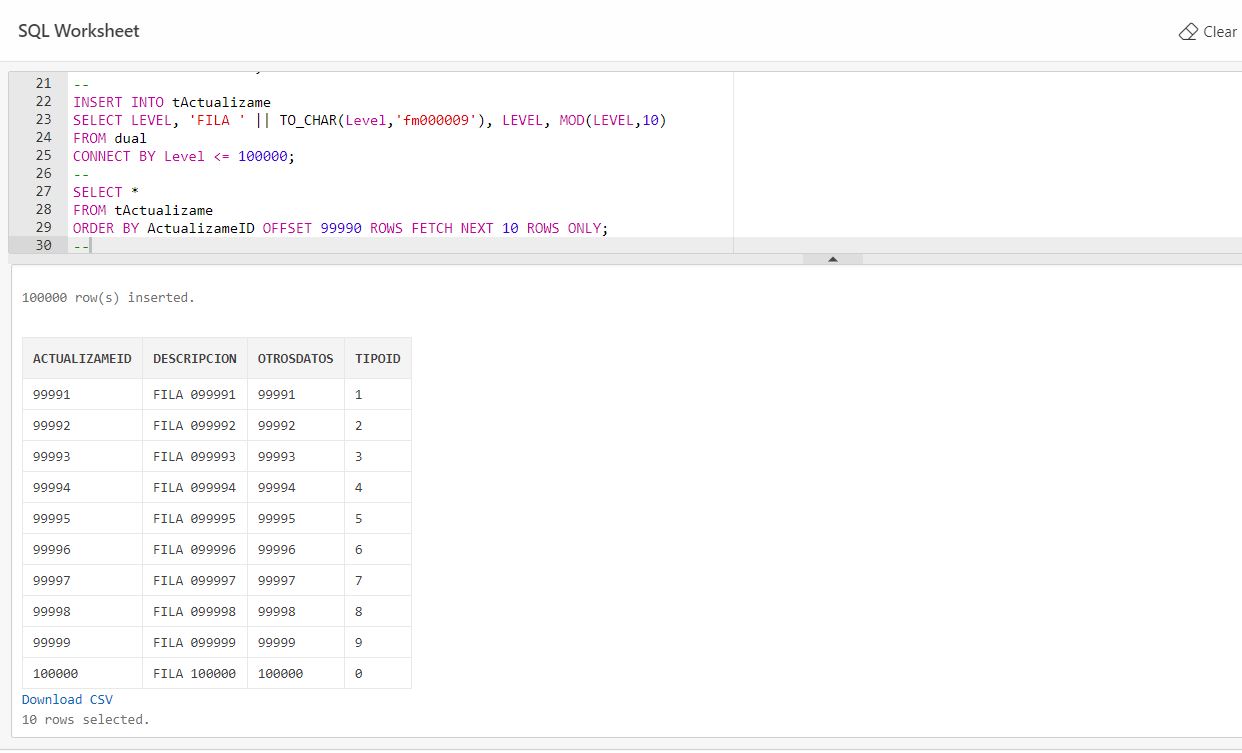Open the Download CSV link

pyautogui.click(x=65, y=699)
